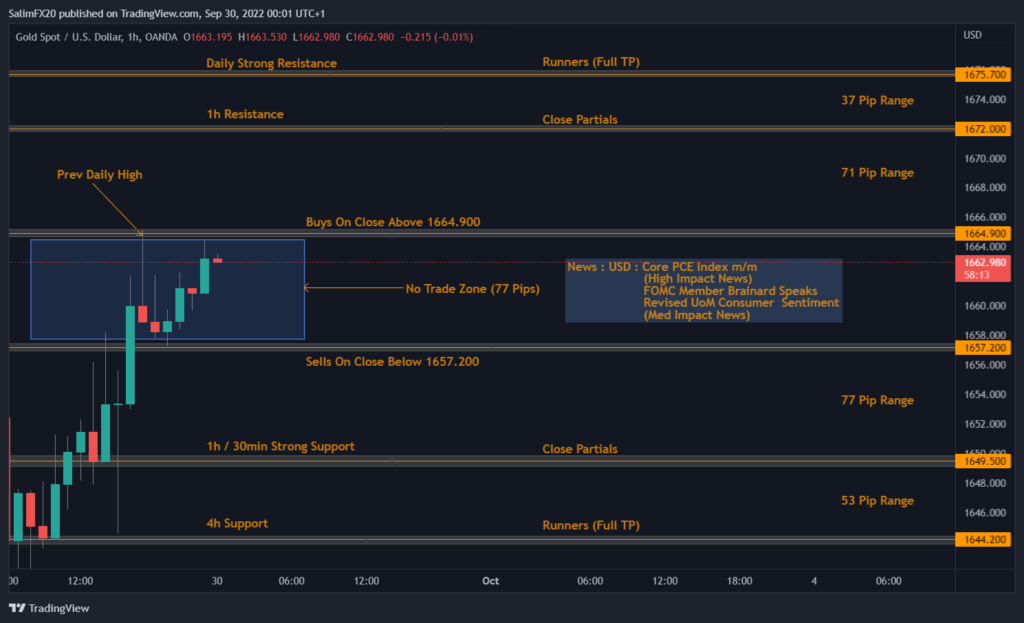Screen dimensions: 1024x623
Task: Click the current price 1662.980 label
Action: (985, 264)
